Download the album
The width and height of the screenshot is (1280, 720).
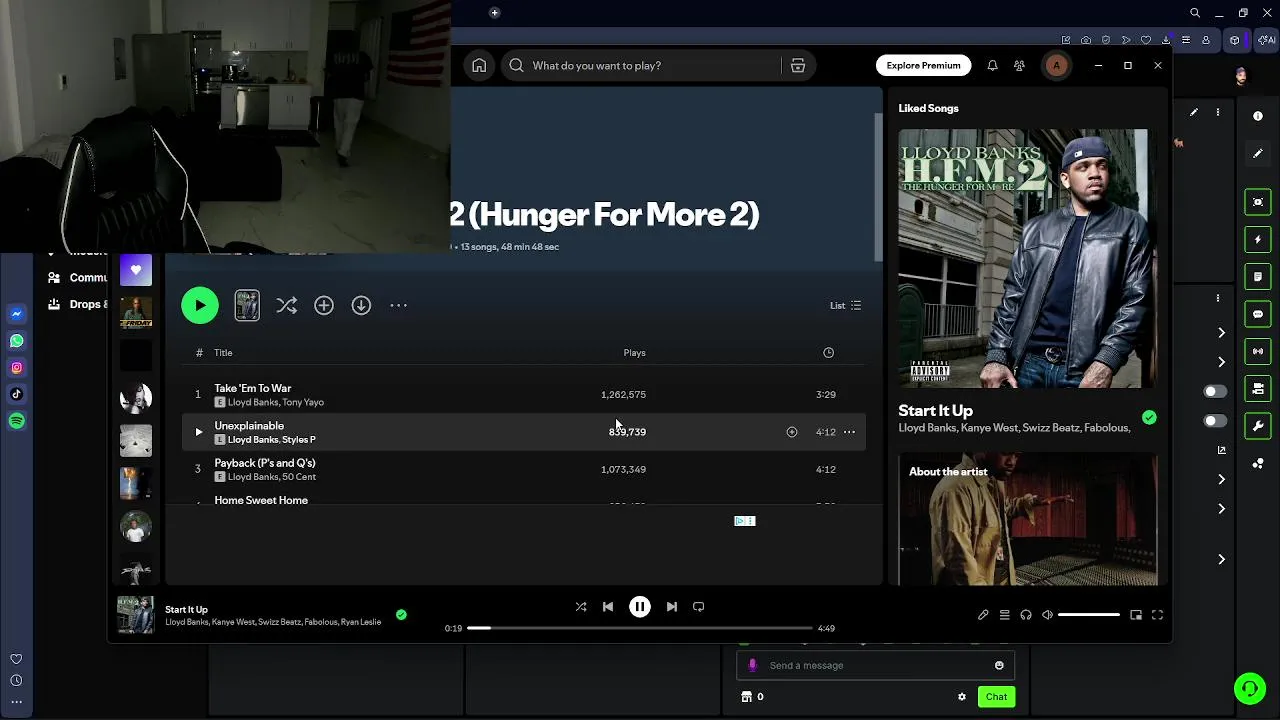point(361,305)
